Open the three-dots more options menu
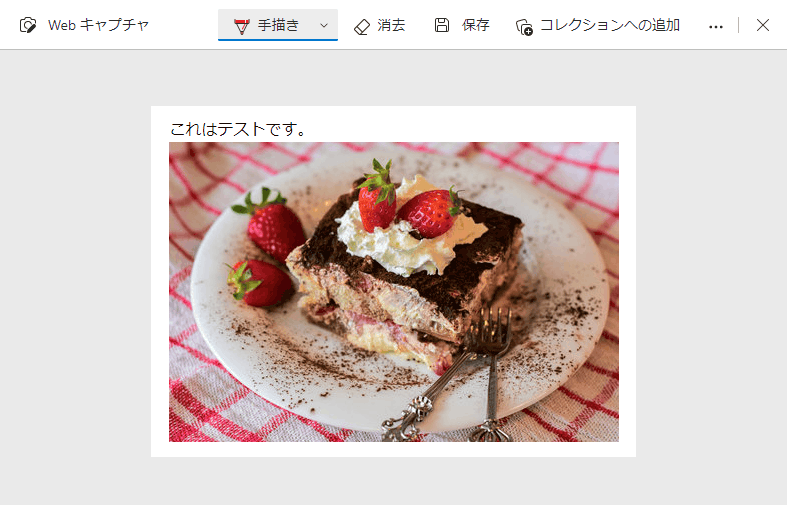This screenshot has height=505, width=787. click(x=716, y=27)
